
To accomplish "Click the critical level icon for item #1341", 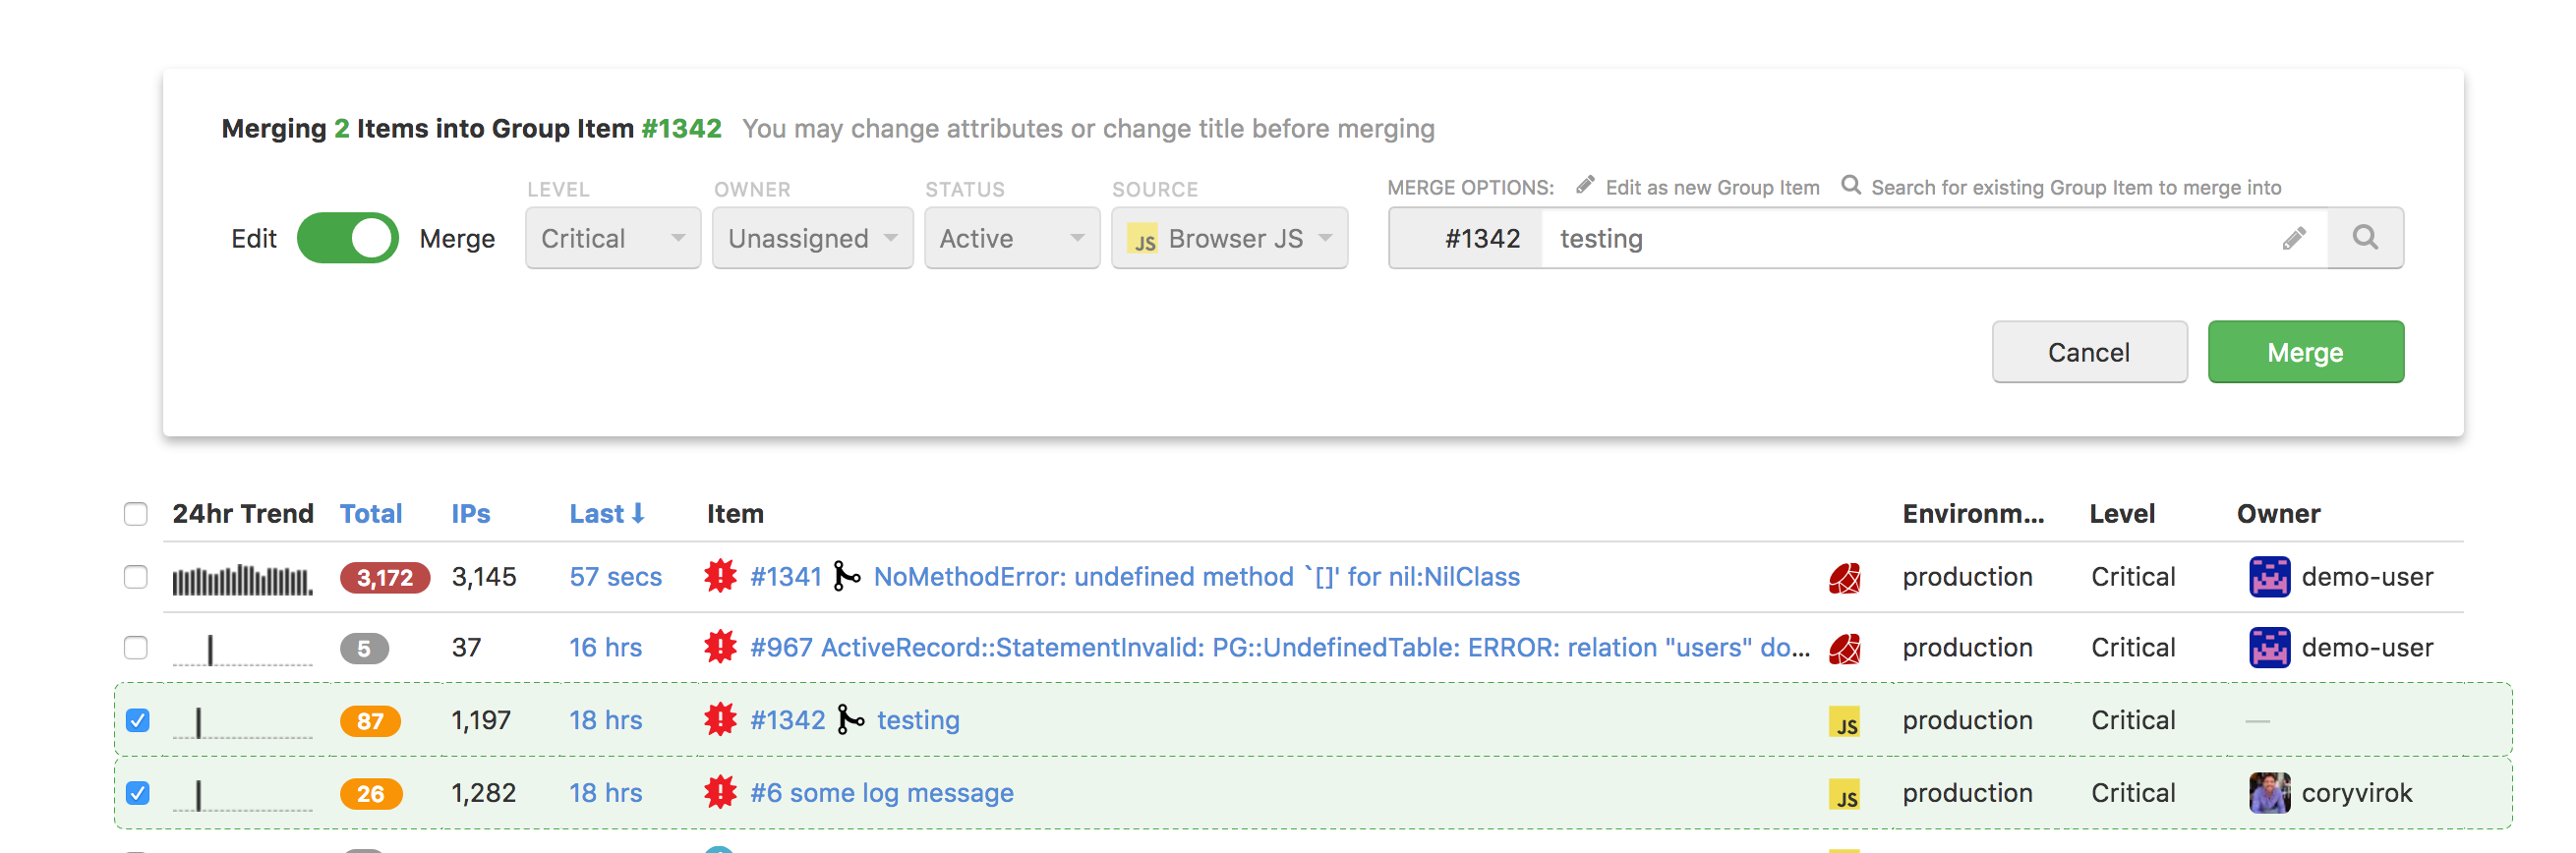I will coord(720,576).
